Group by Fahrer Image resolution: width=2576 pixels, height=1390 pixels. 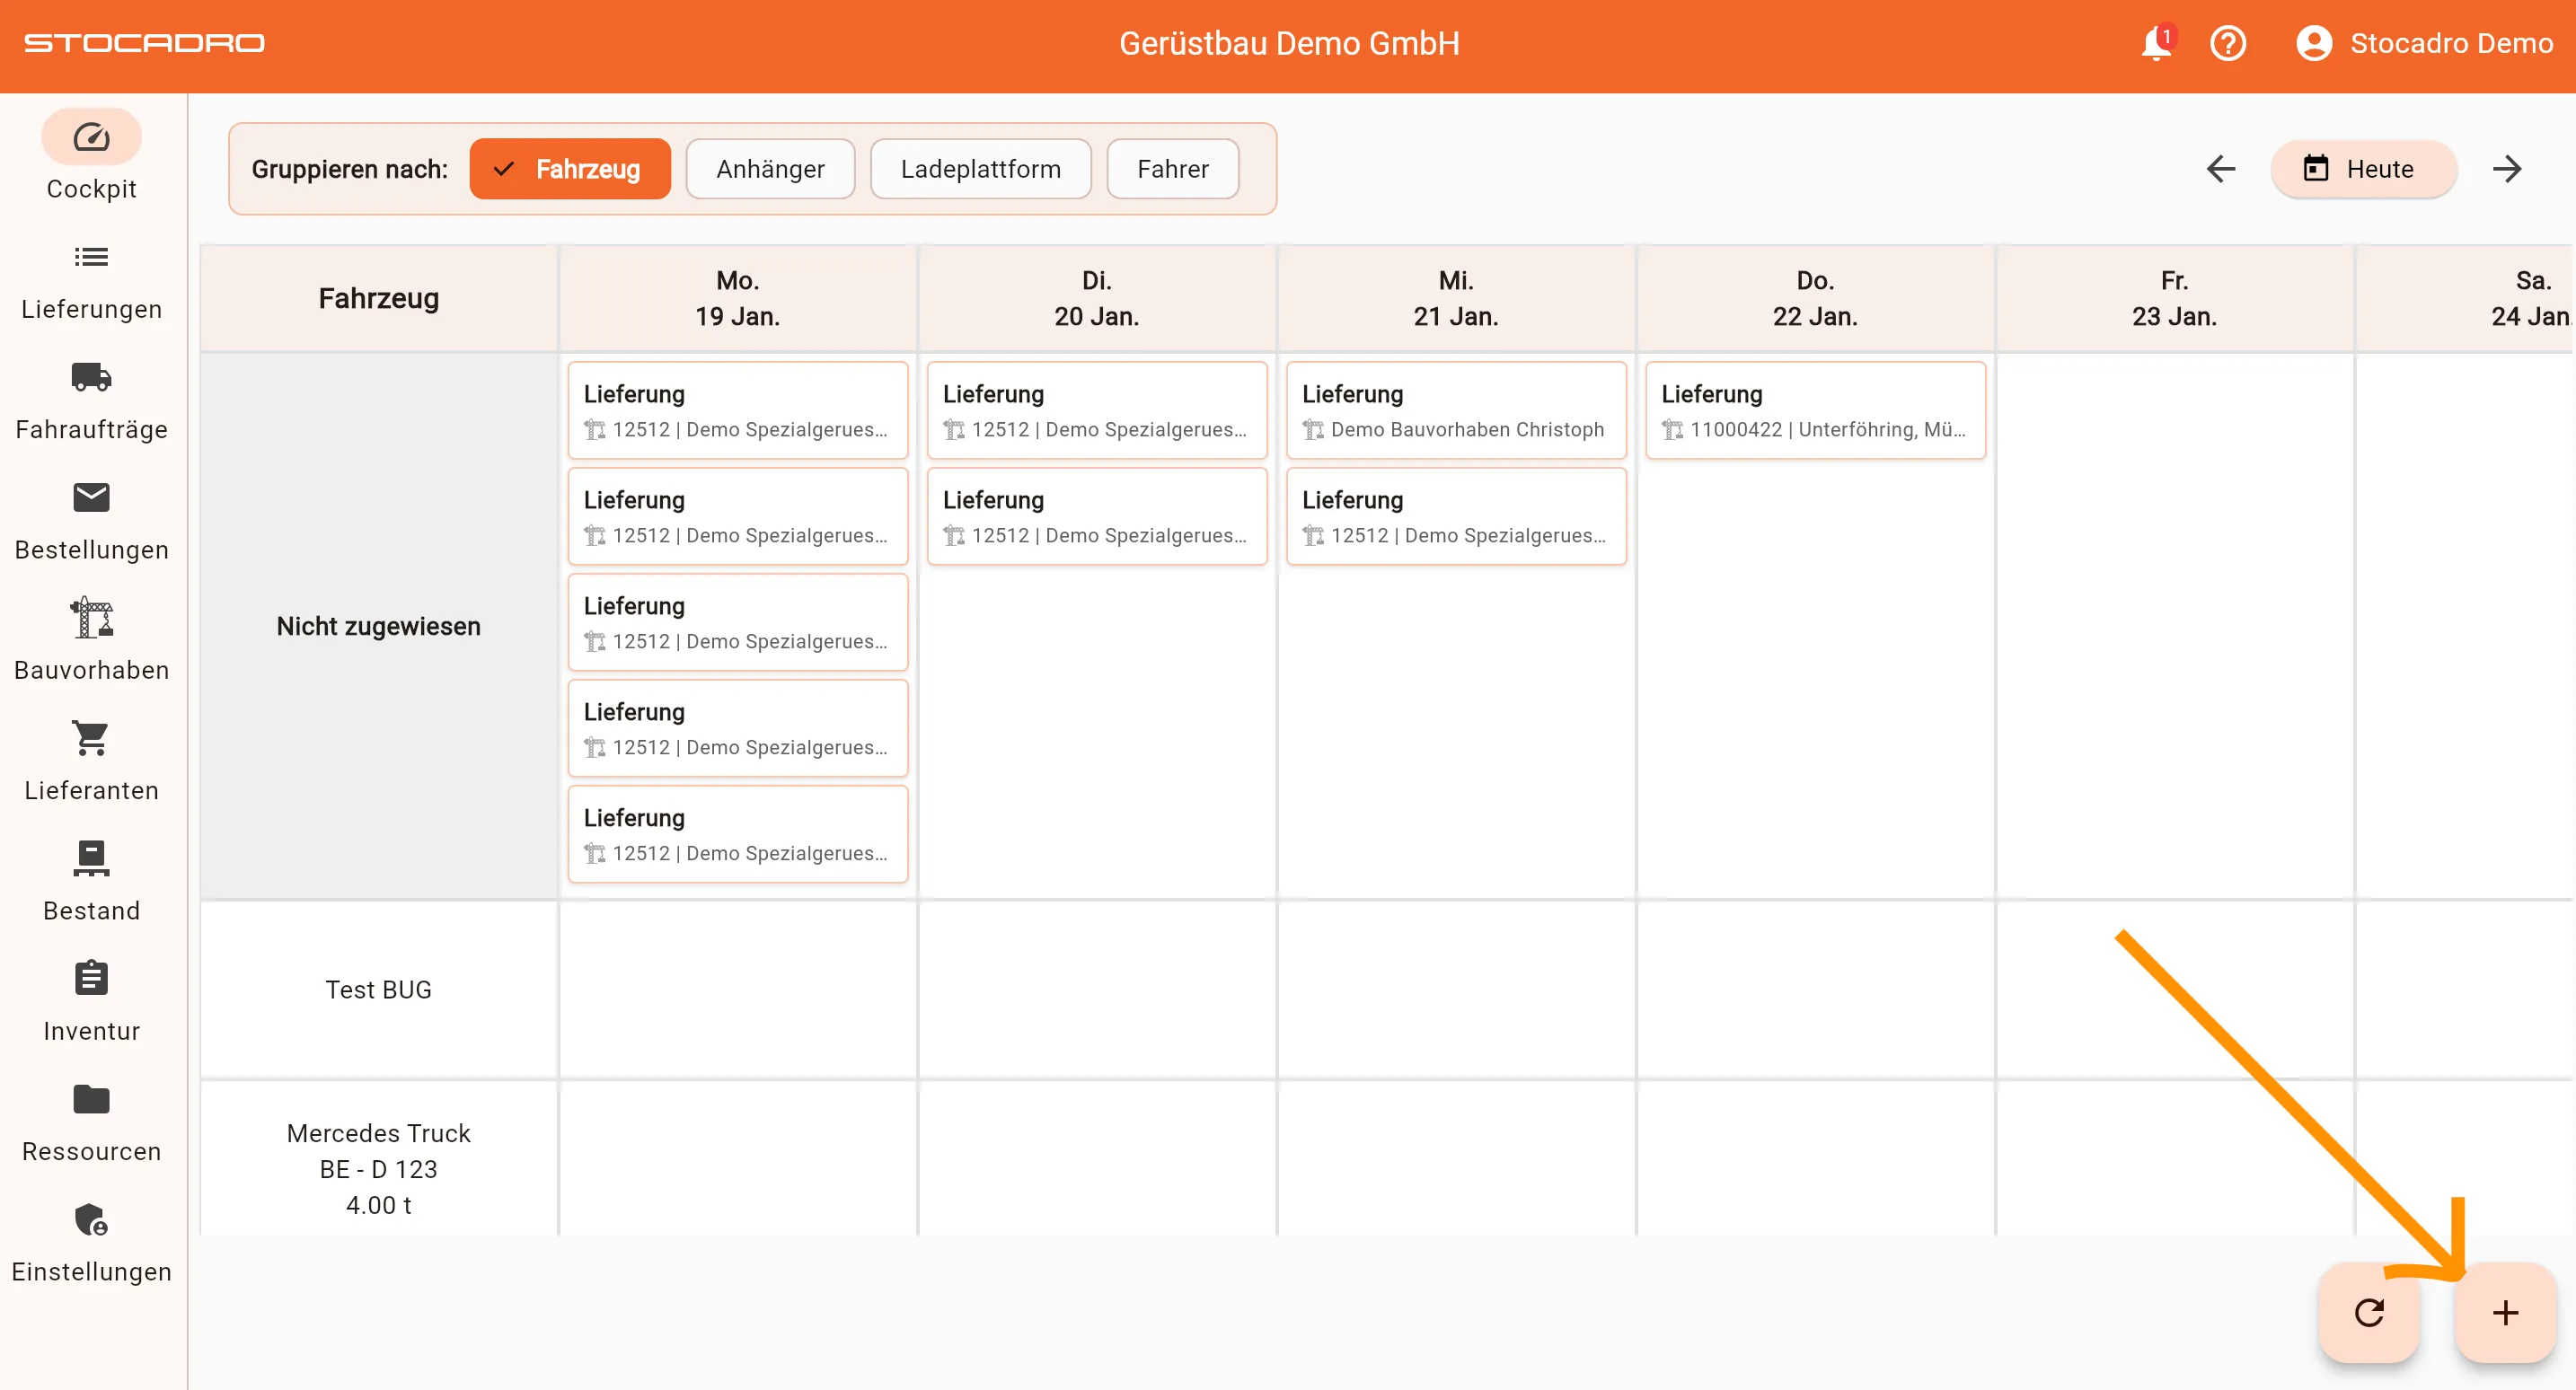tap(1172, 169)
